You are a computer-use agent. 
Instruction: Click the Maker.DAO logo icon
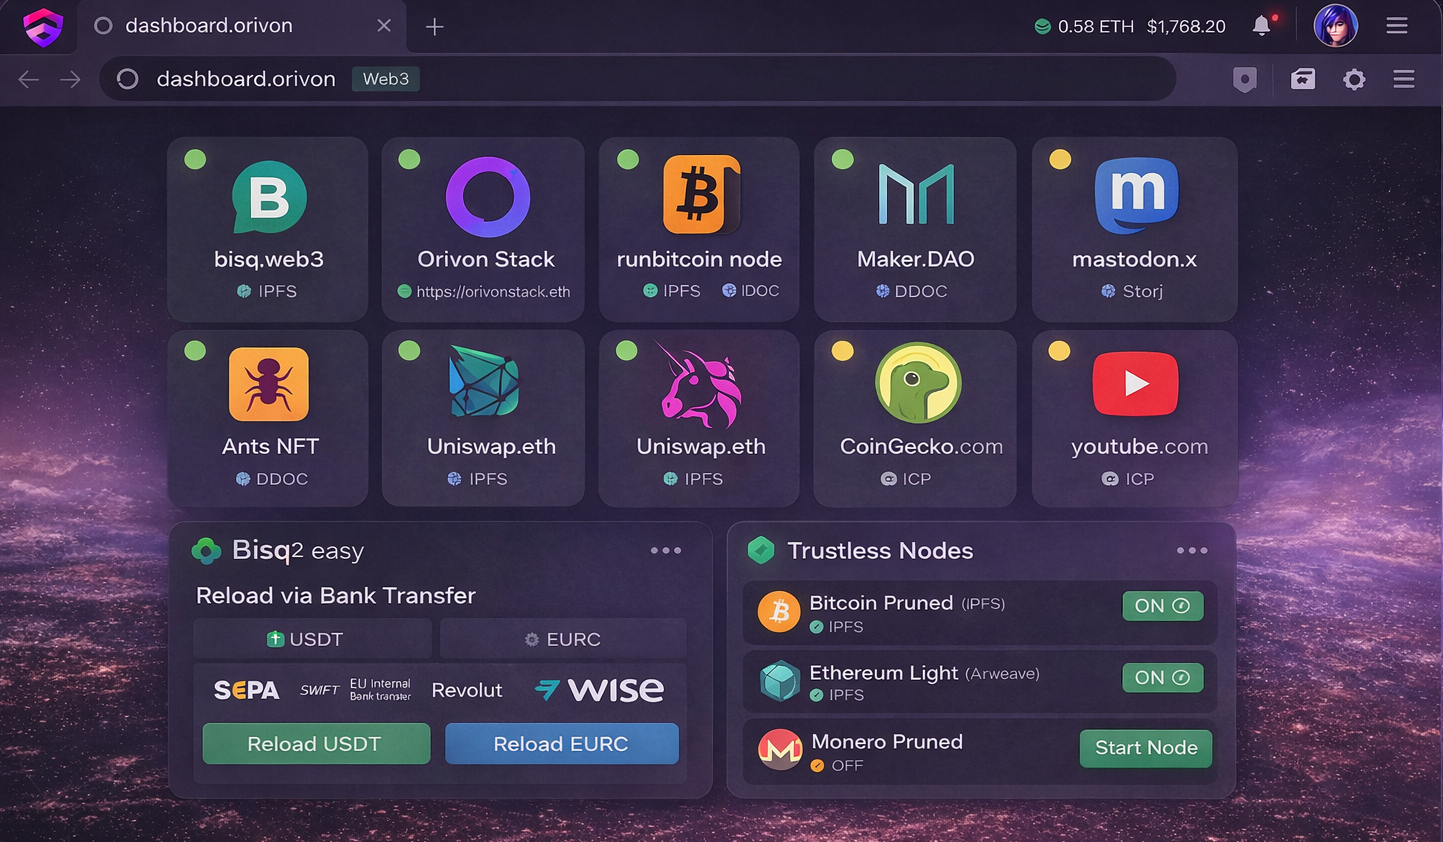[915, 194]
